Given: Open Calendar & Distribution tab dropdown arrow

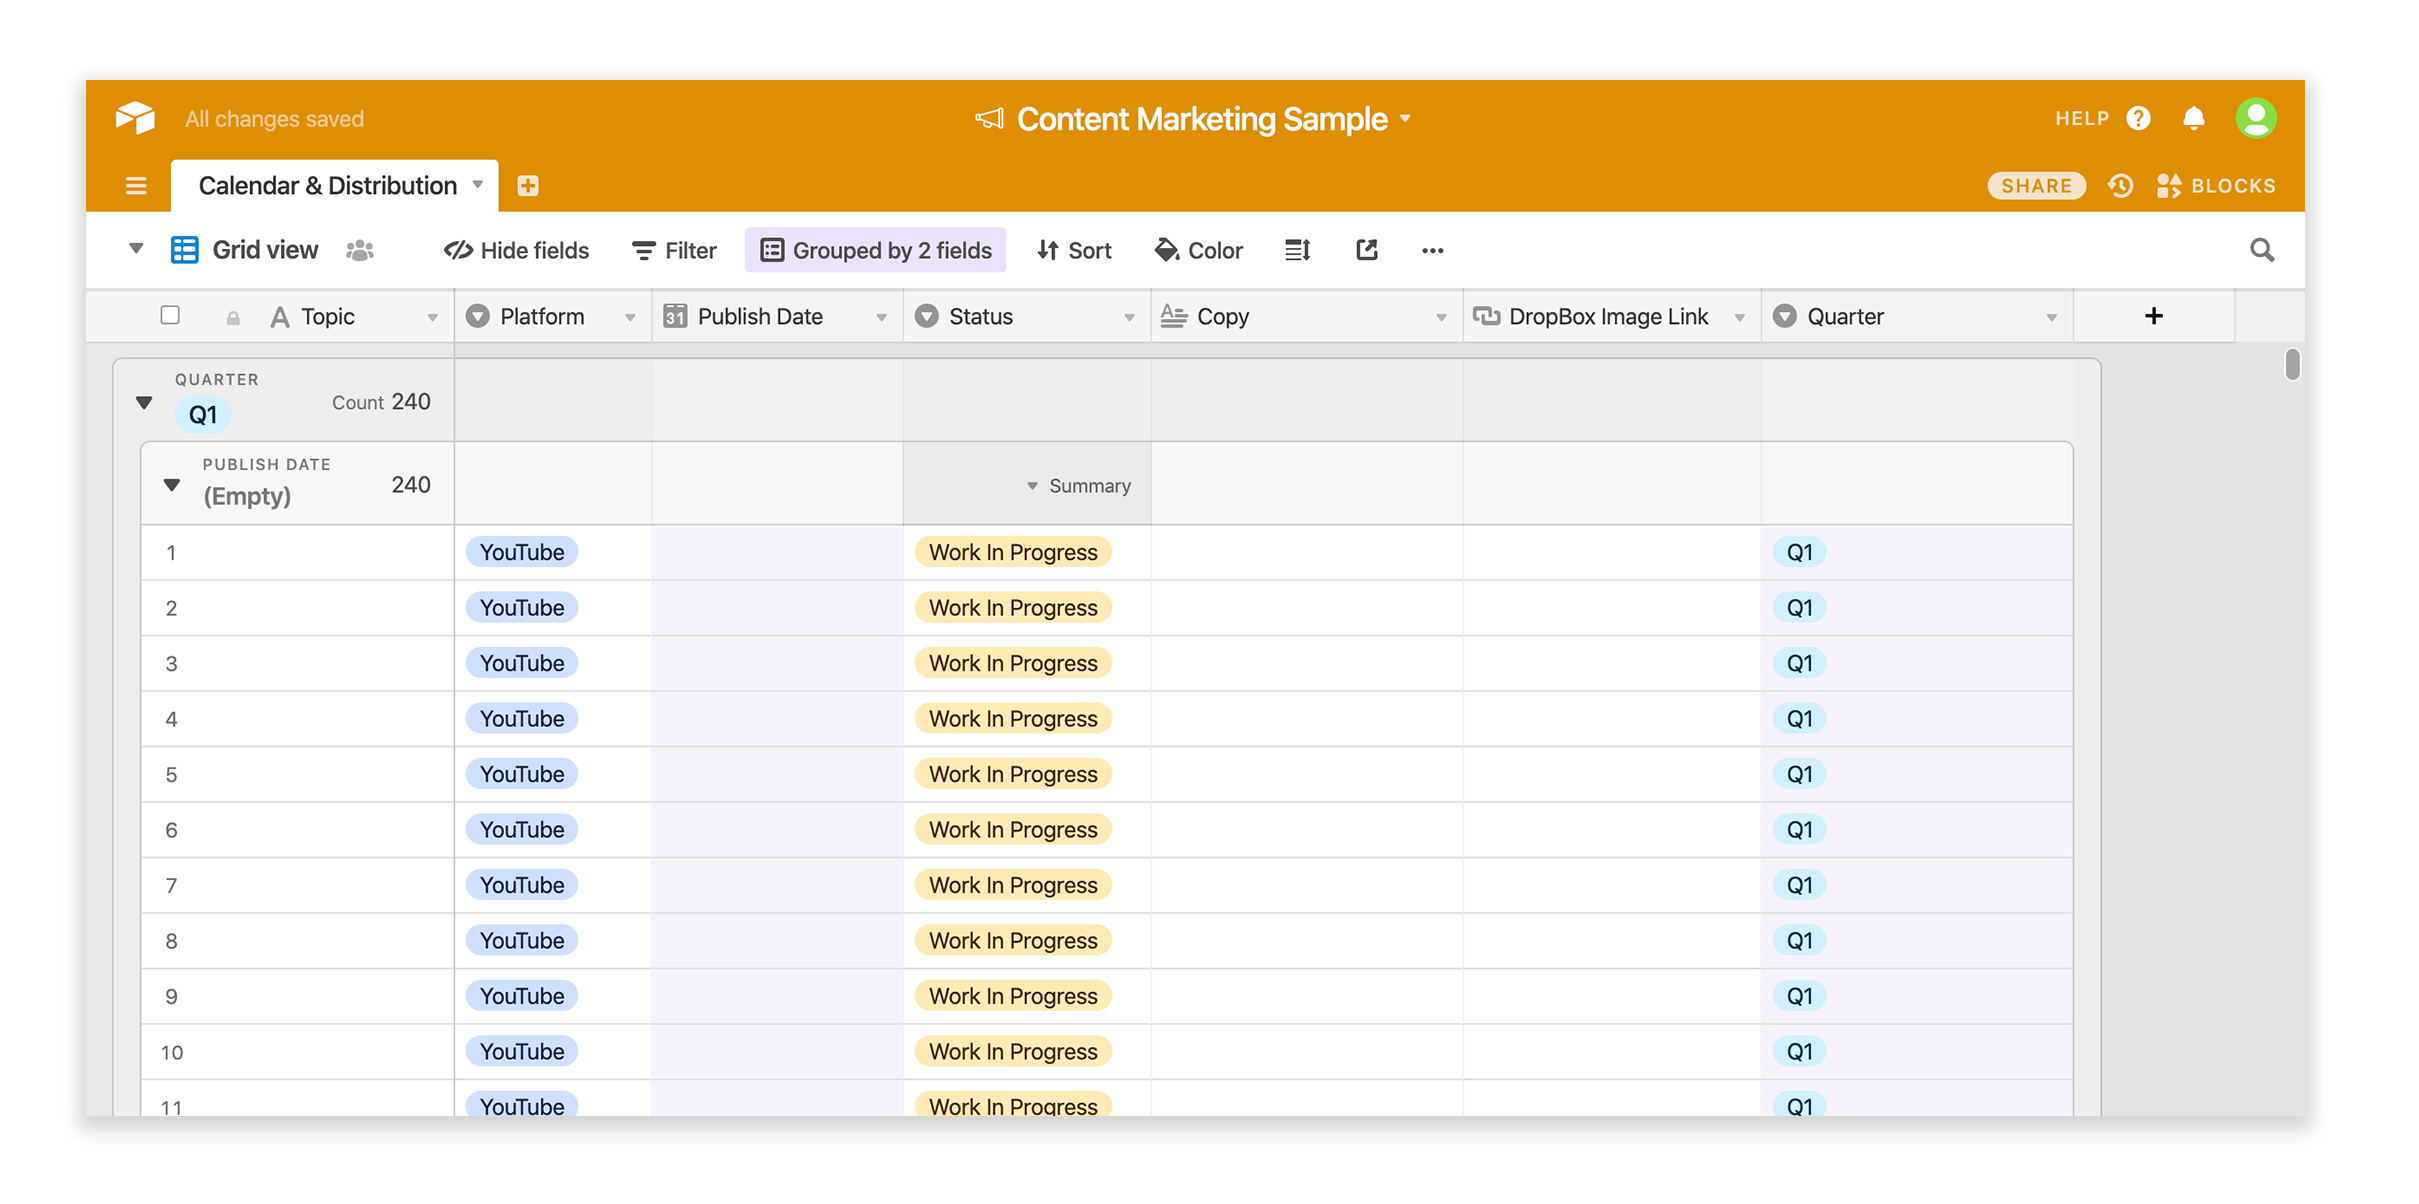Looking at the screenshot, I should point(478,185).
